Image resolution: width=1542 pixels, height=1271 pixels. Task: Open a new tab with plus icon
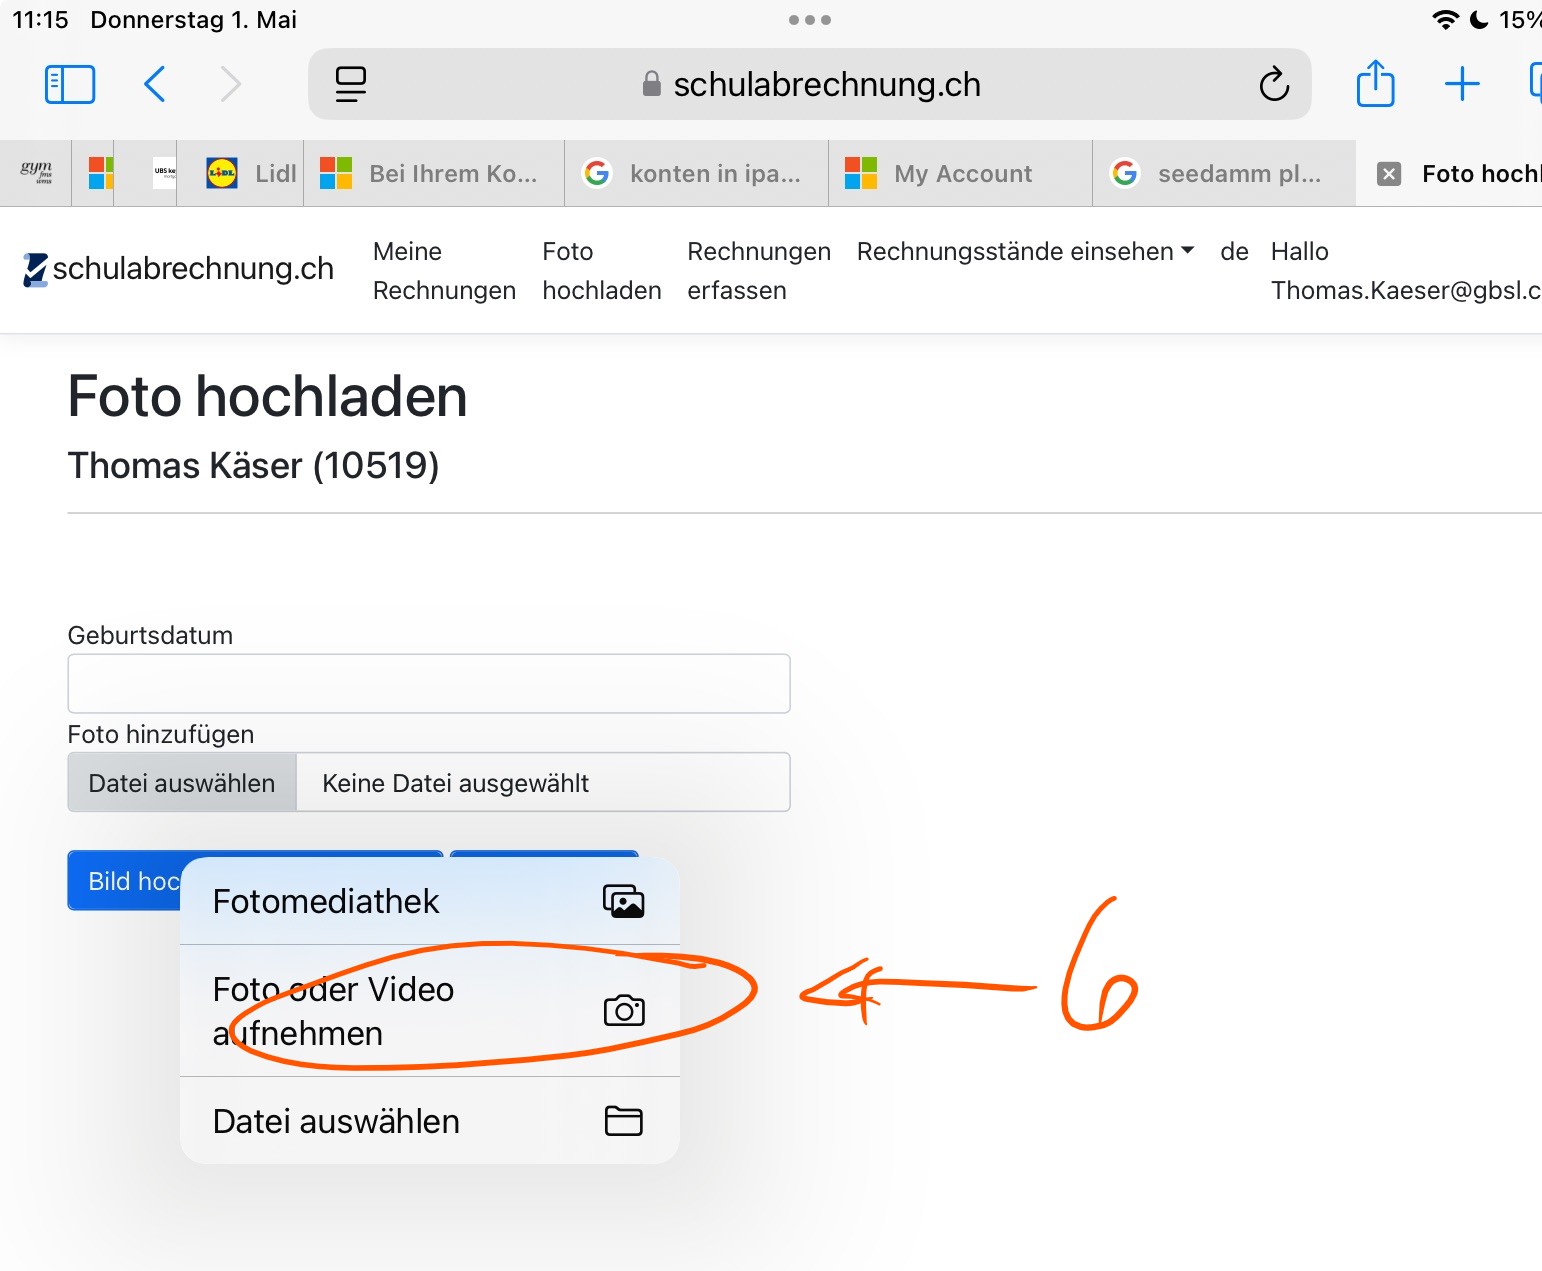tap(1461, 84)
